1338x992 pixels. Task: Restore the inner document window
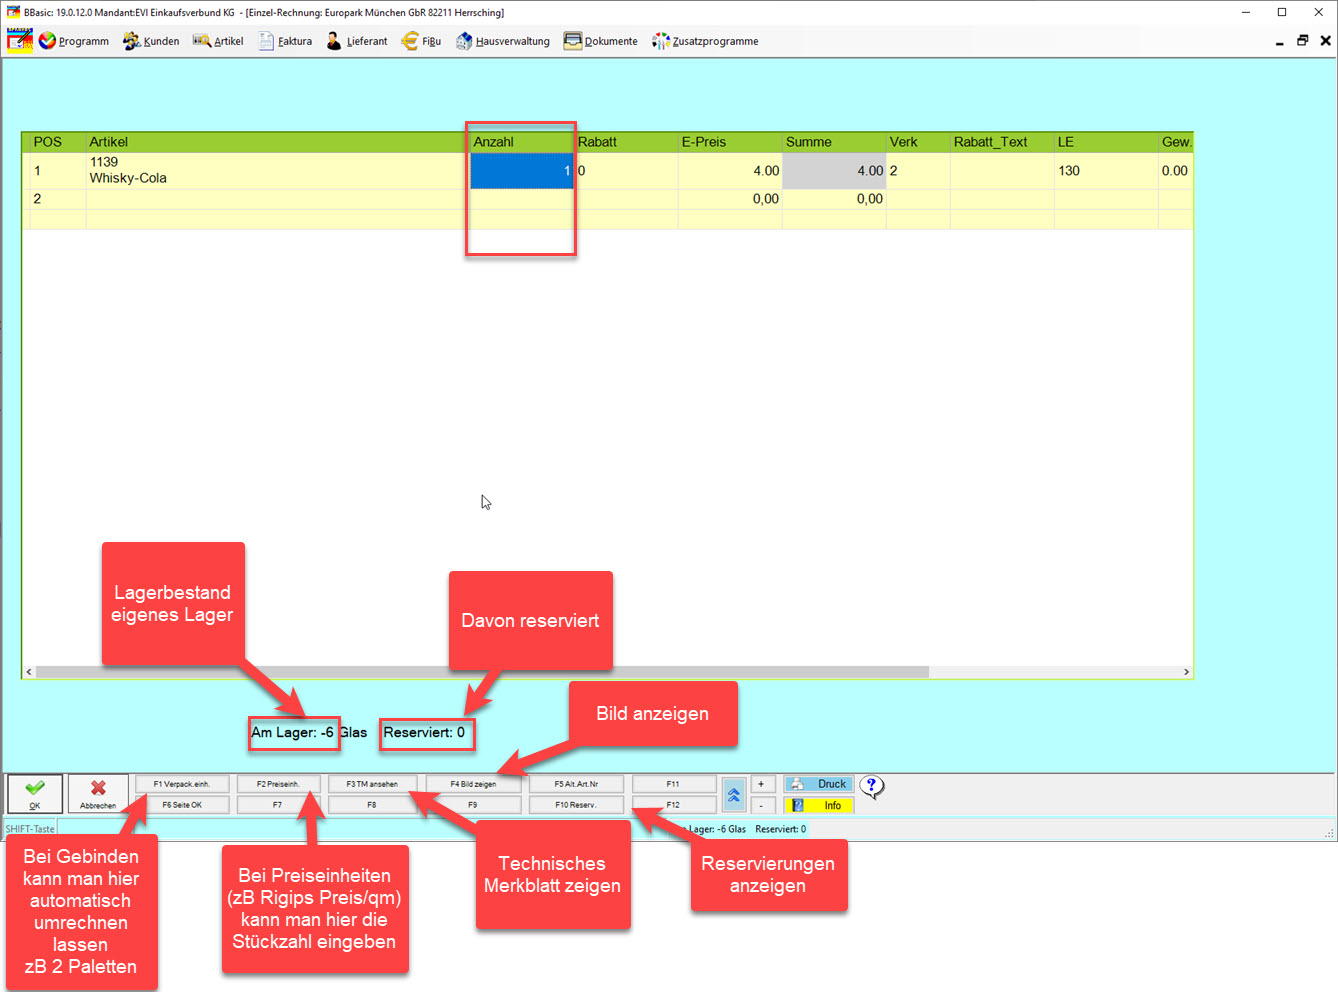1302,41
